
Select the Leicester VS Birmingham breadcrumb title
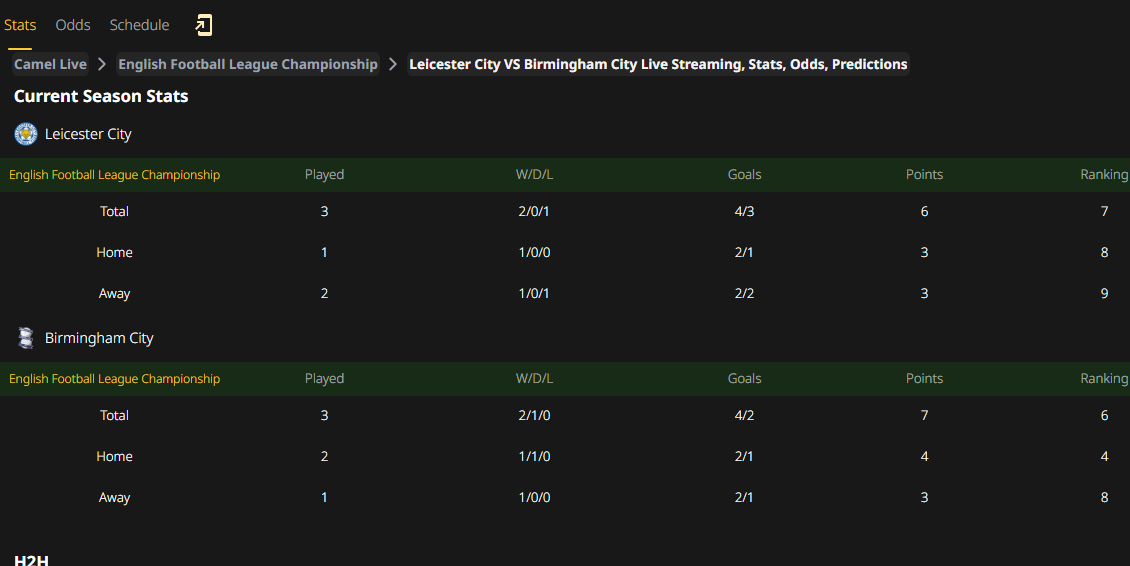658,64
